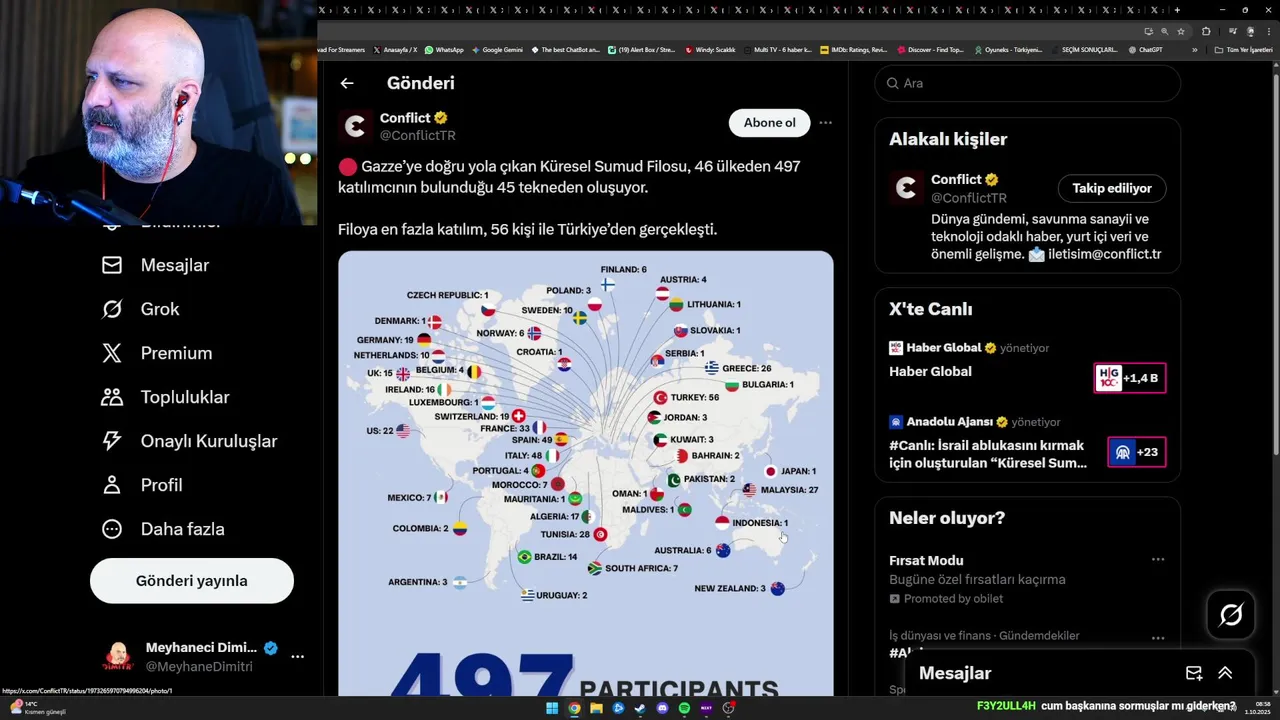
Task: Open the Windy: Sıcaklık bookmark
Action: (710, 50)
